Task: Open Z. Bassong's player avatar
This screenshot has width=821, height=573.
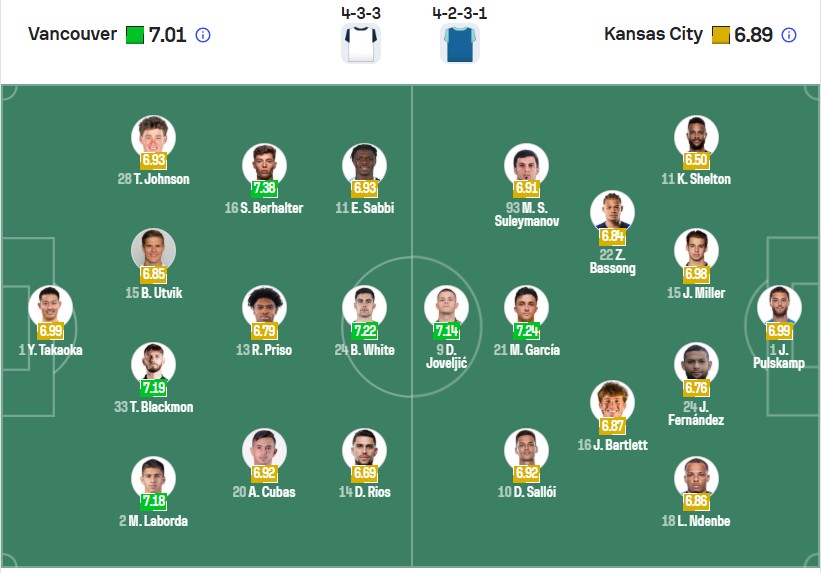Action: click(612, 212)
